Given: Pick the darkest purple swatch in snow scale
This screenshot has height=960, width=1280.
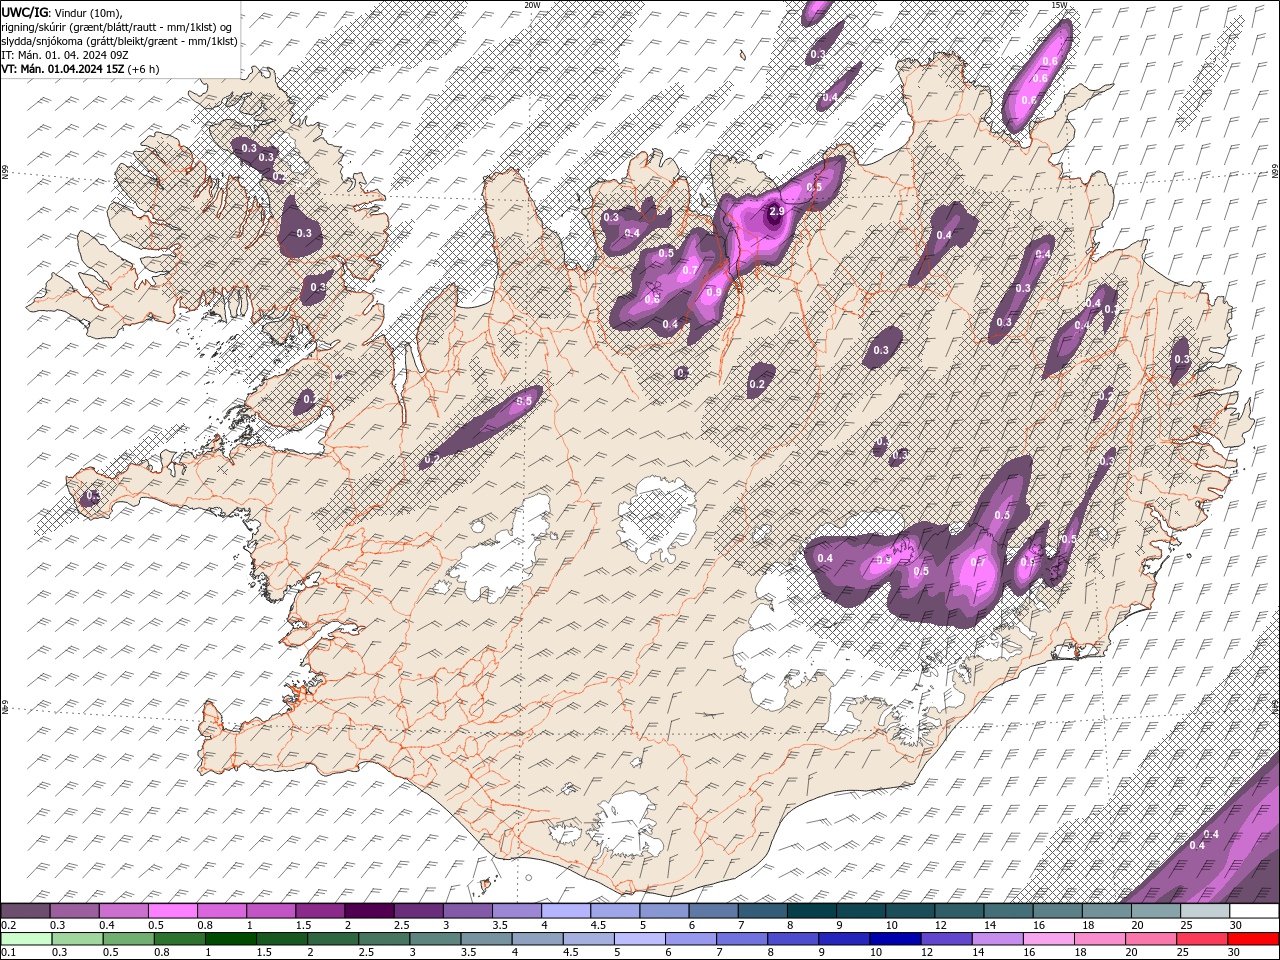Looking at the screenshot, I should (x=368, y=910).
